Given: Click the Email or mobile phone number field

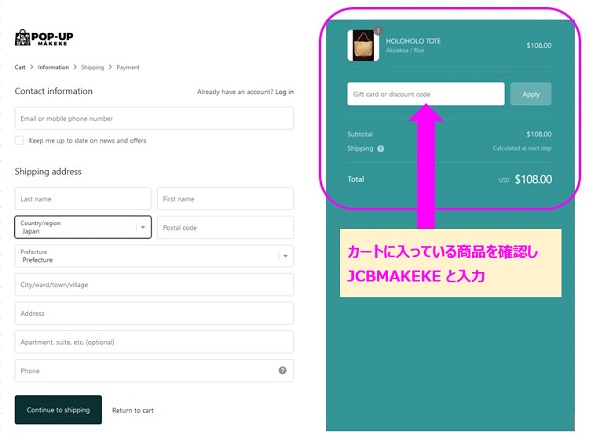Looking at the screenshot, I should coord(154,119).
